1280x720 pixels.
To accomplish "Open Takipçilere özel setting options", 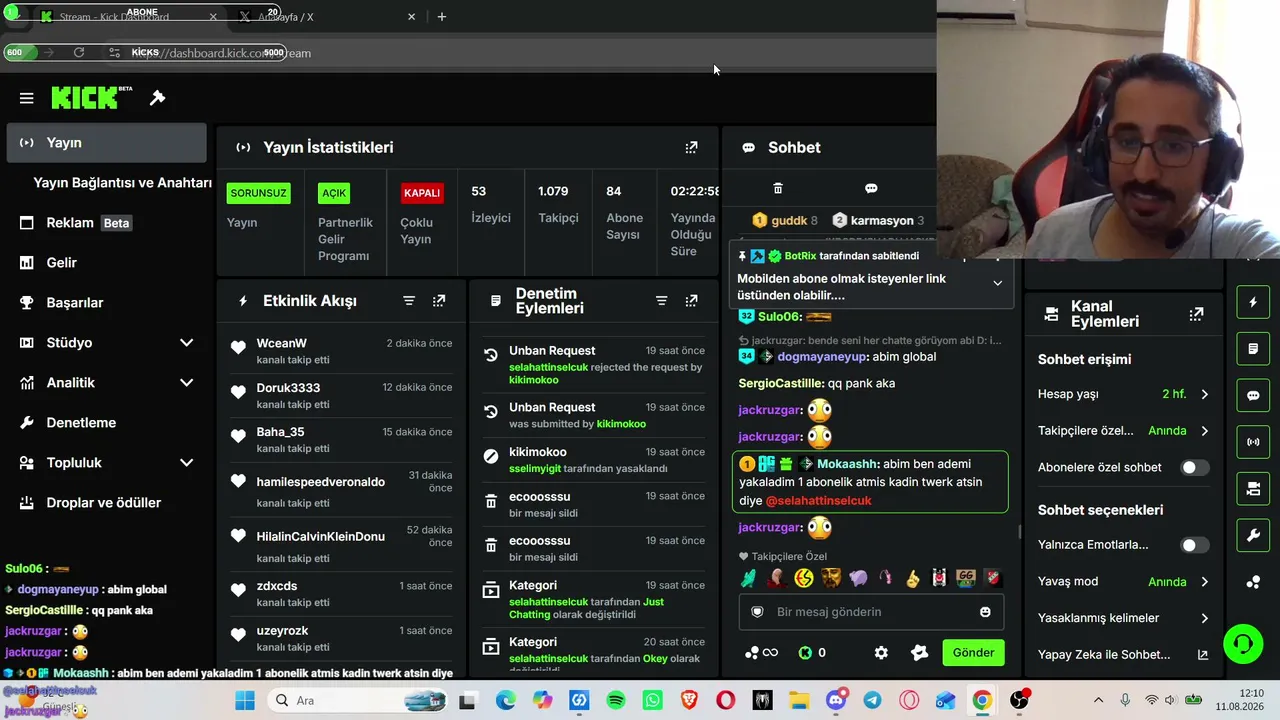I will click(x=1124, y=431).
